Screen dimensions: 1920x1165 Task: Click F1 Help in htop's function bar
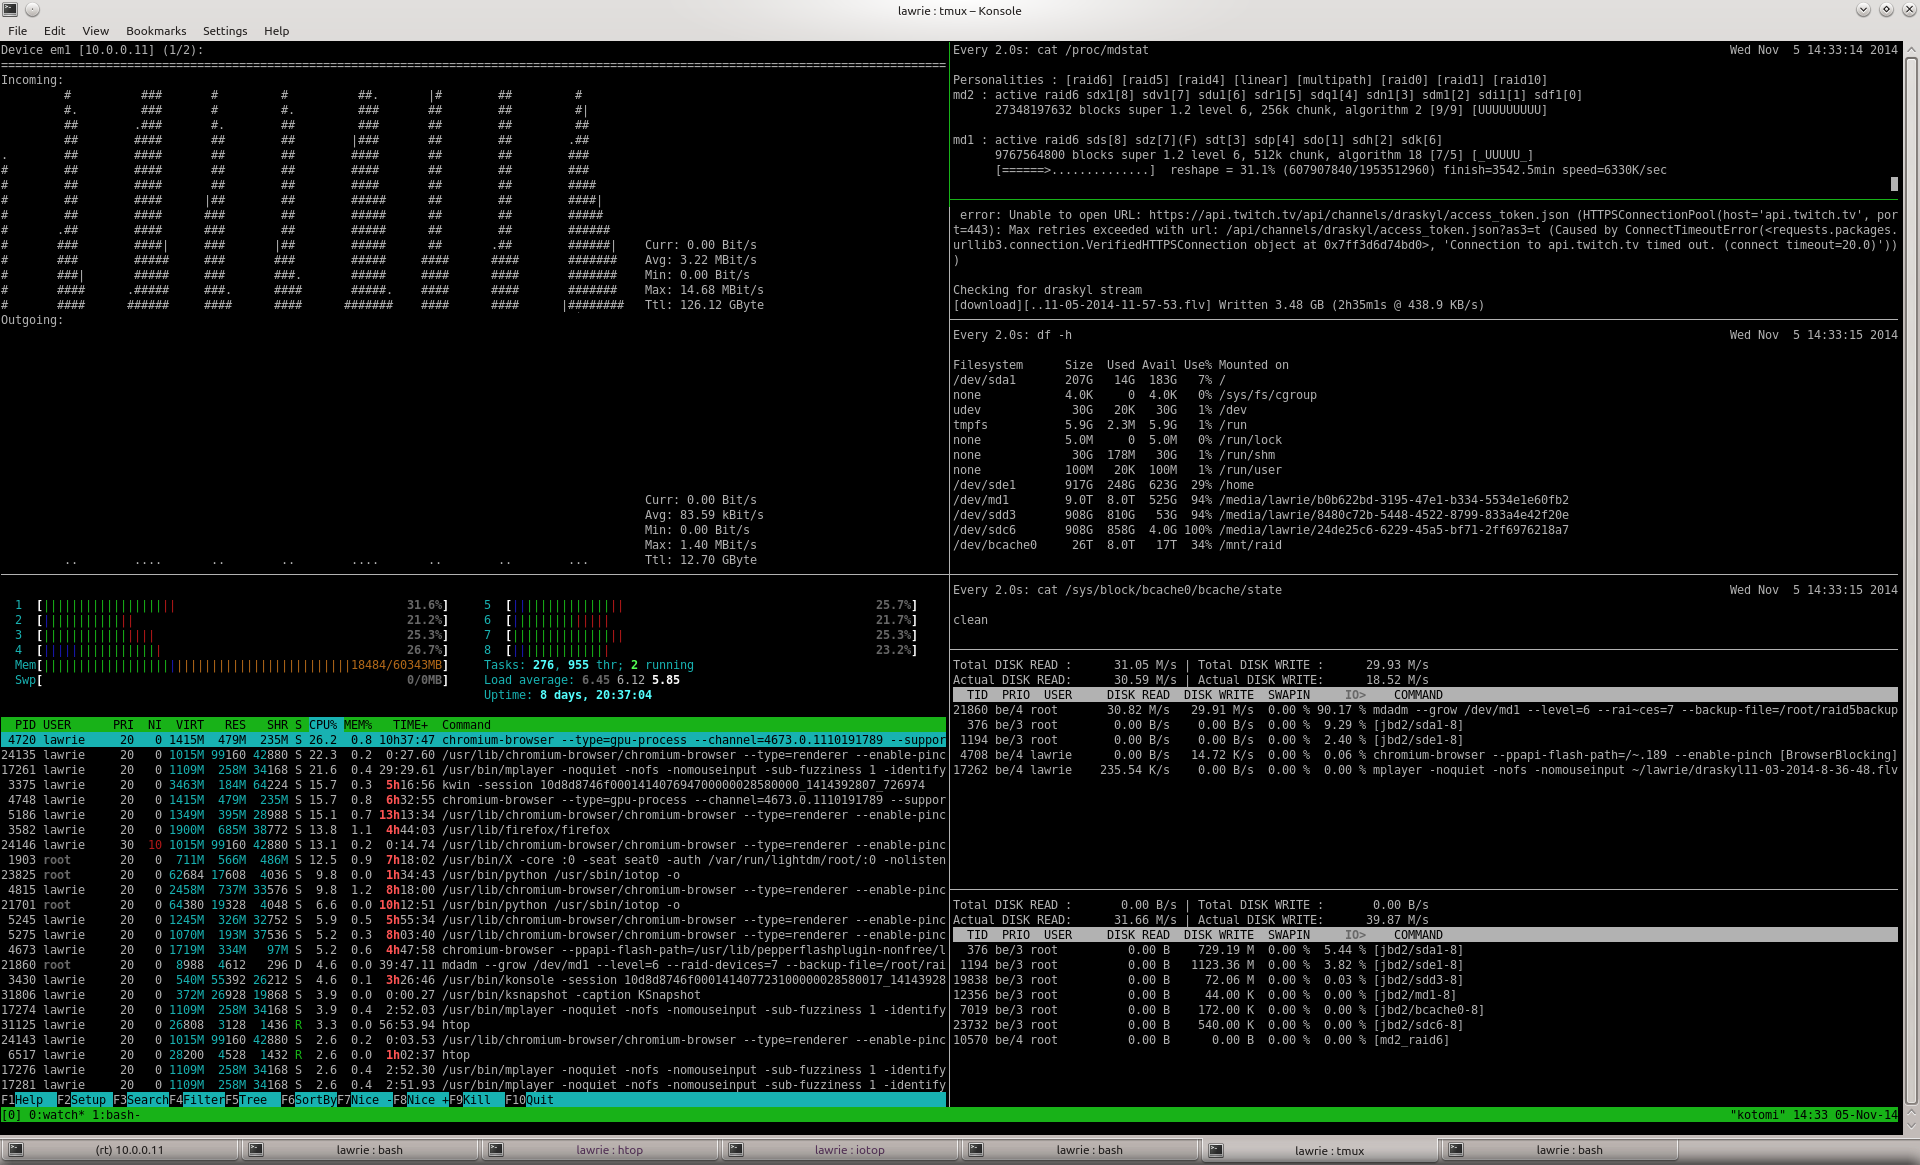pos(22,1100)
